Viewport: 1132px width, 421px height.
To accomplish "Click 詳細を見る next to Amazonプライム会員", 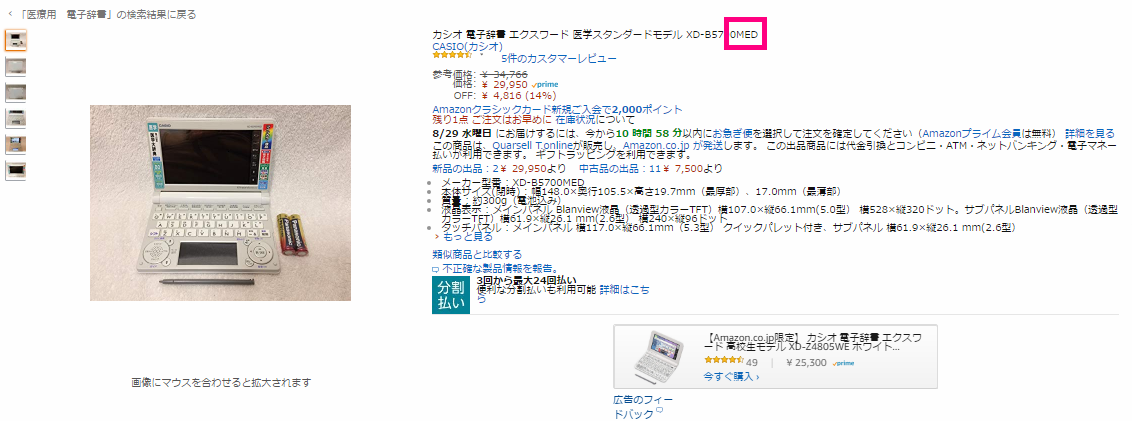I will [x=1089, y=134].
